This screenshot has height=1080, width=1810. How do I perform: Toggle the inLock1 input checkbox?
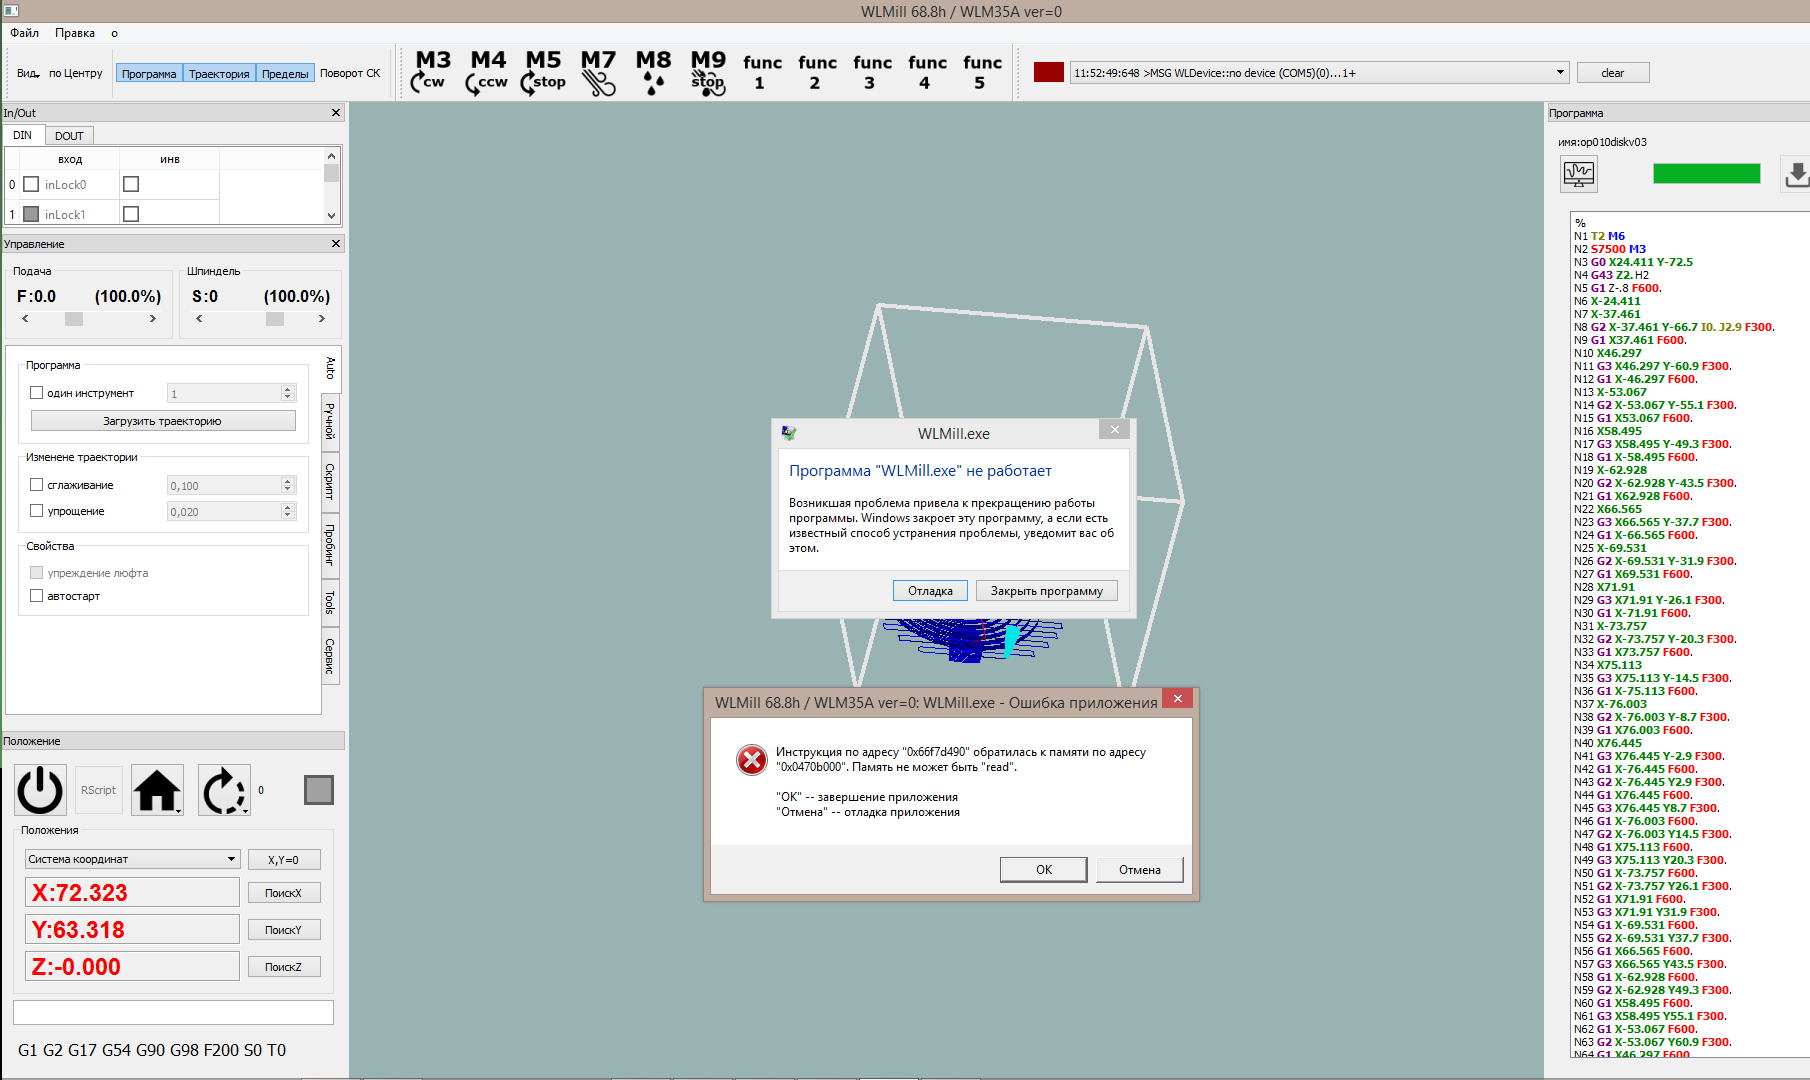point(31,214)
